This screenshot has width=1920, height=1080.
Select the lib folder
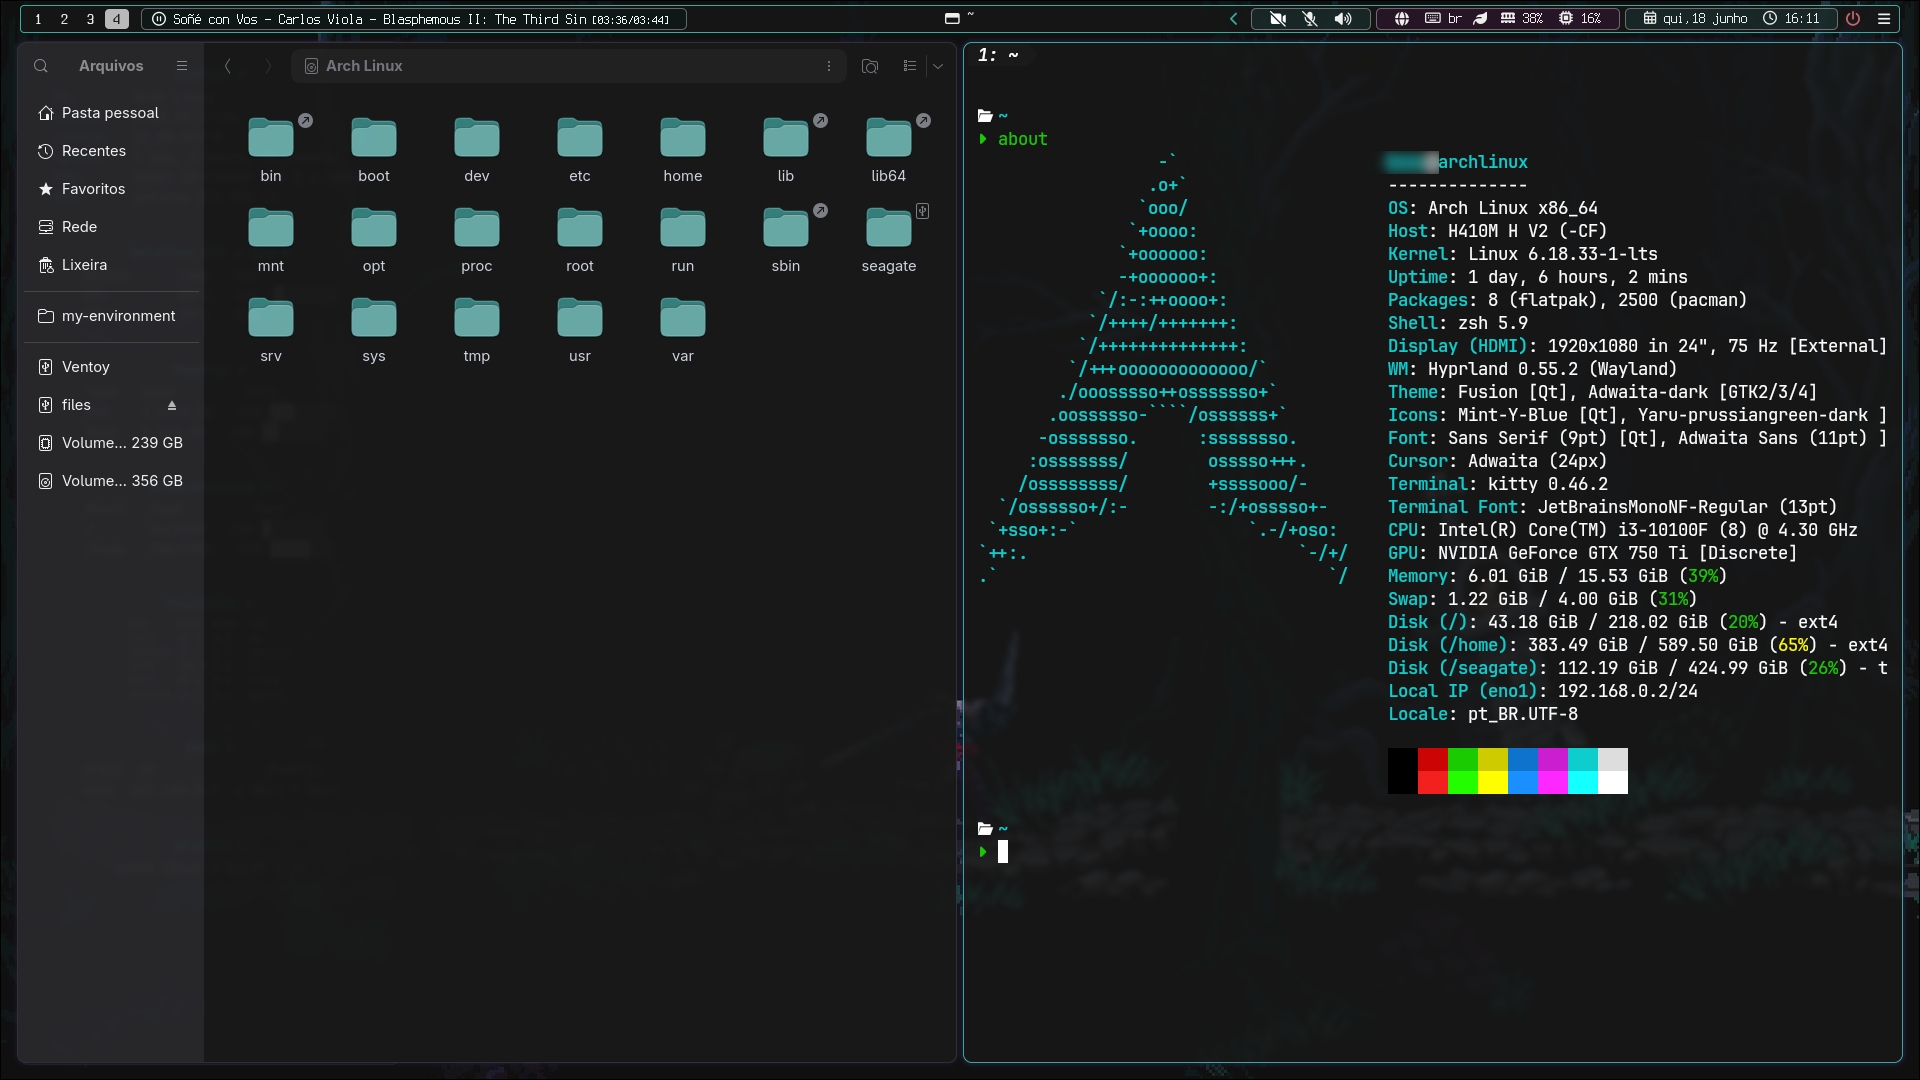point(786,150)
